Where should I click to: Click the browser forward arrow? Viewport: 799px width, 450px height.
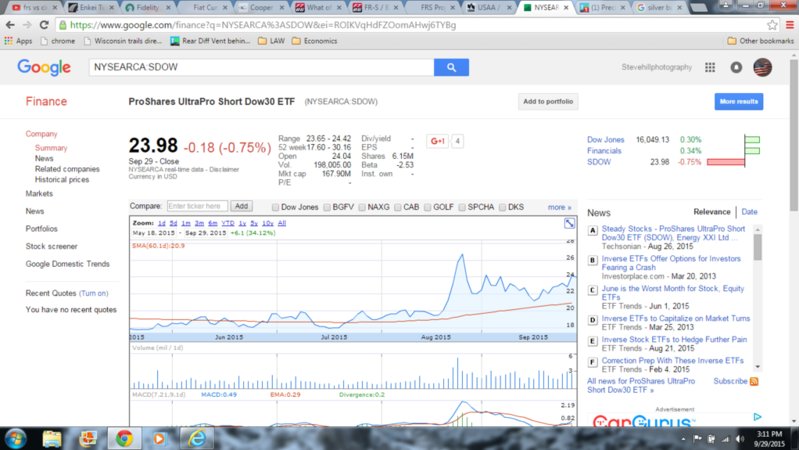pyautogui.click(x=26, y=24)
